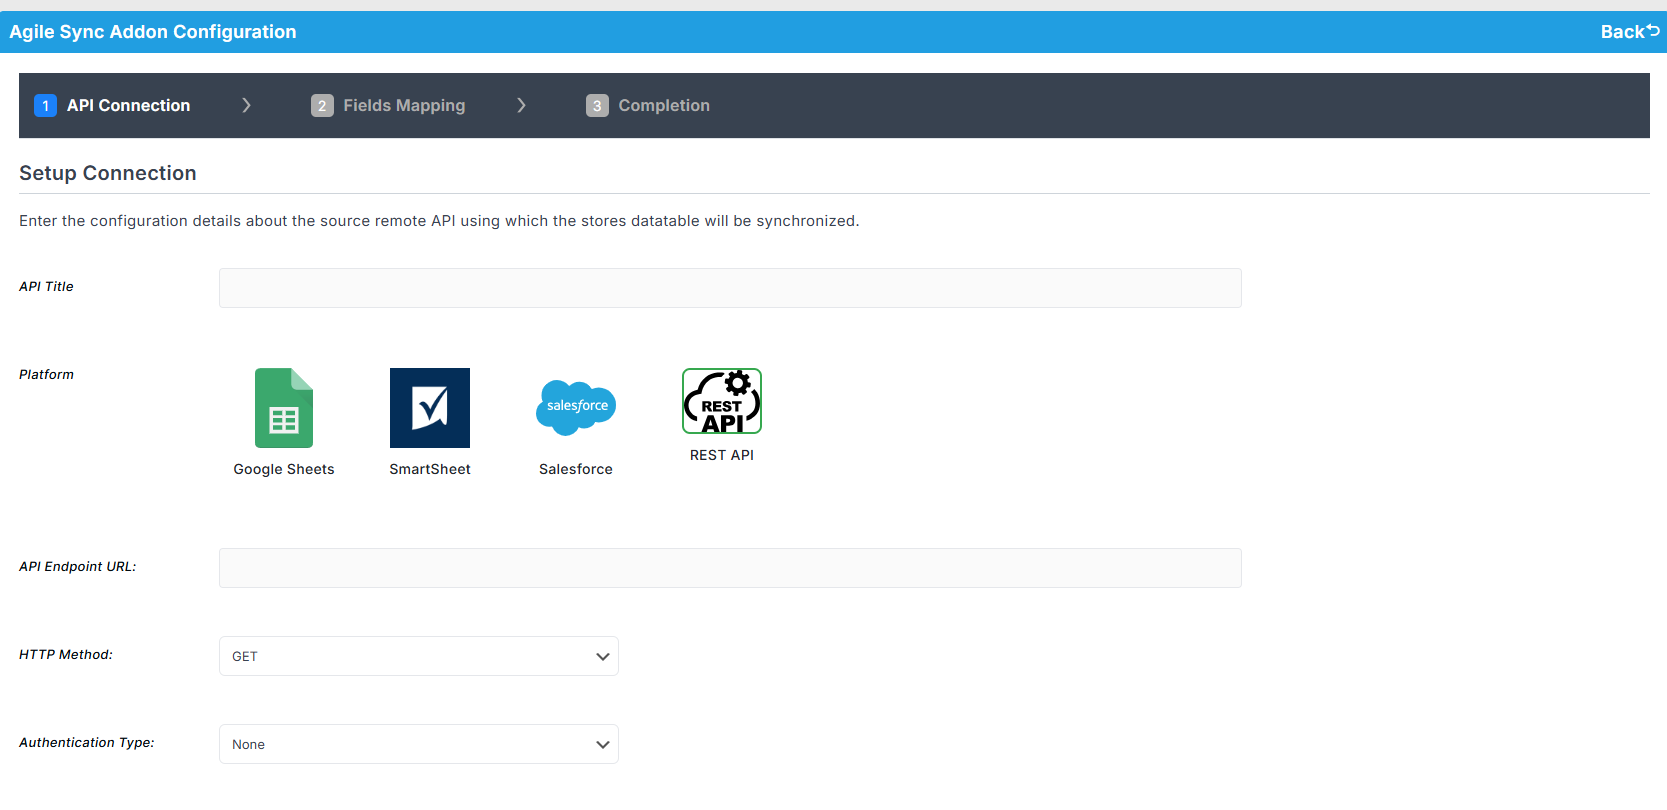Click the gray step 3 number badge
Image resolution: width=1667 pixels, height=810 pixels.
(x=597, y=106)
